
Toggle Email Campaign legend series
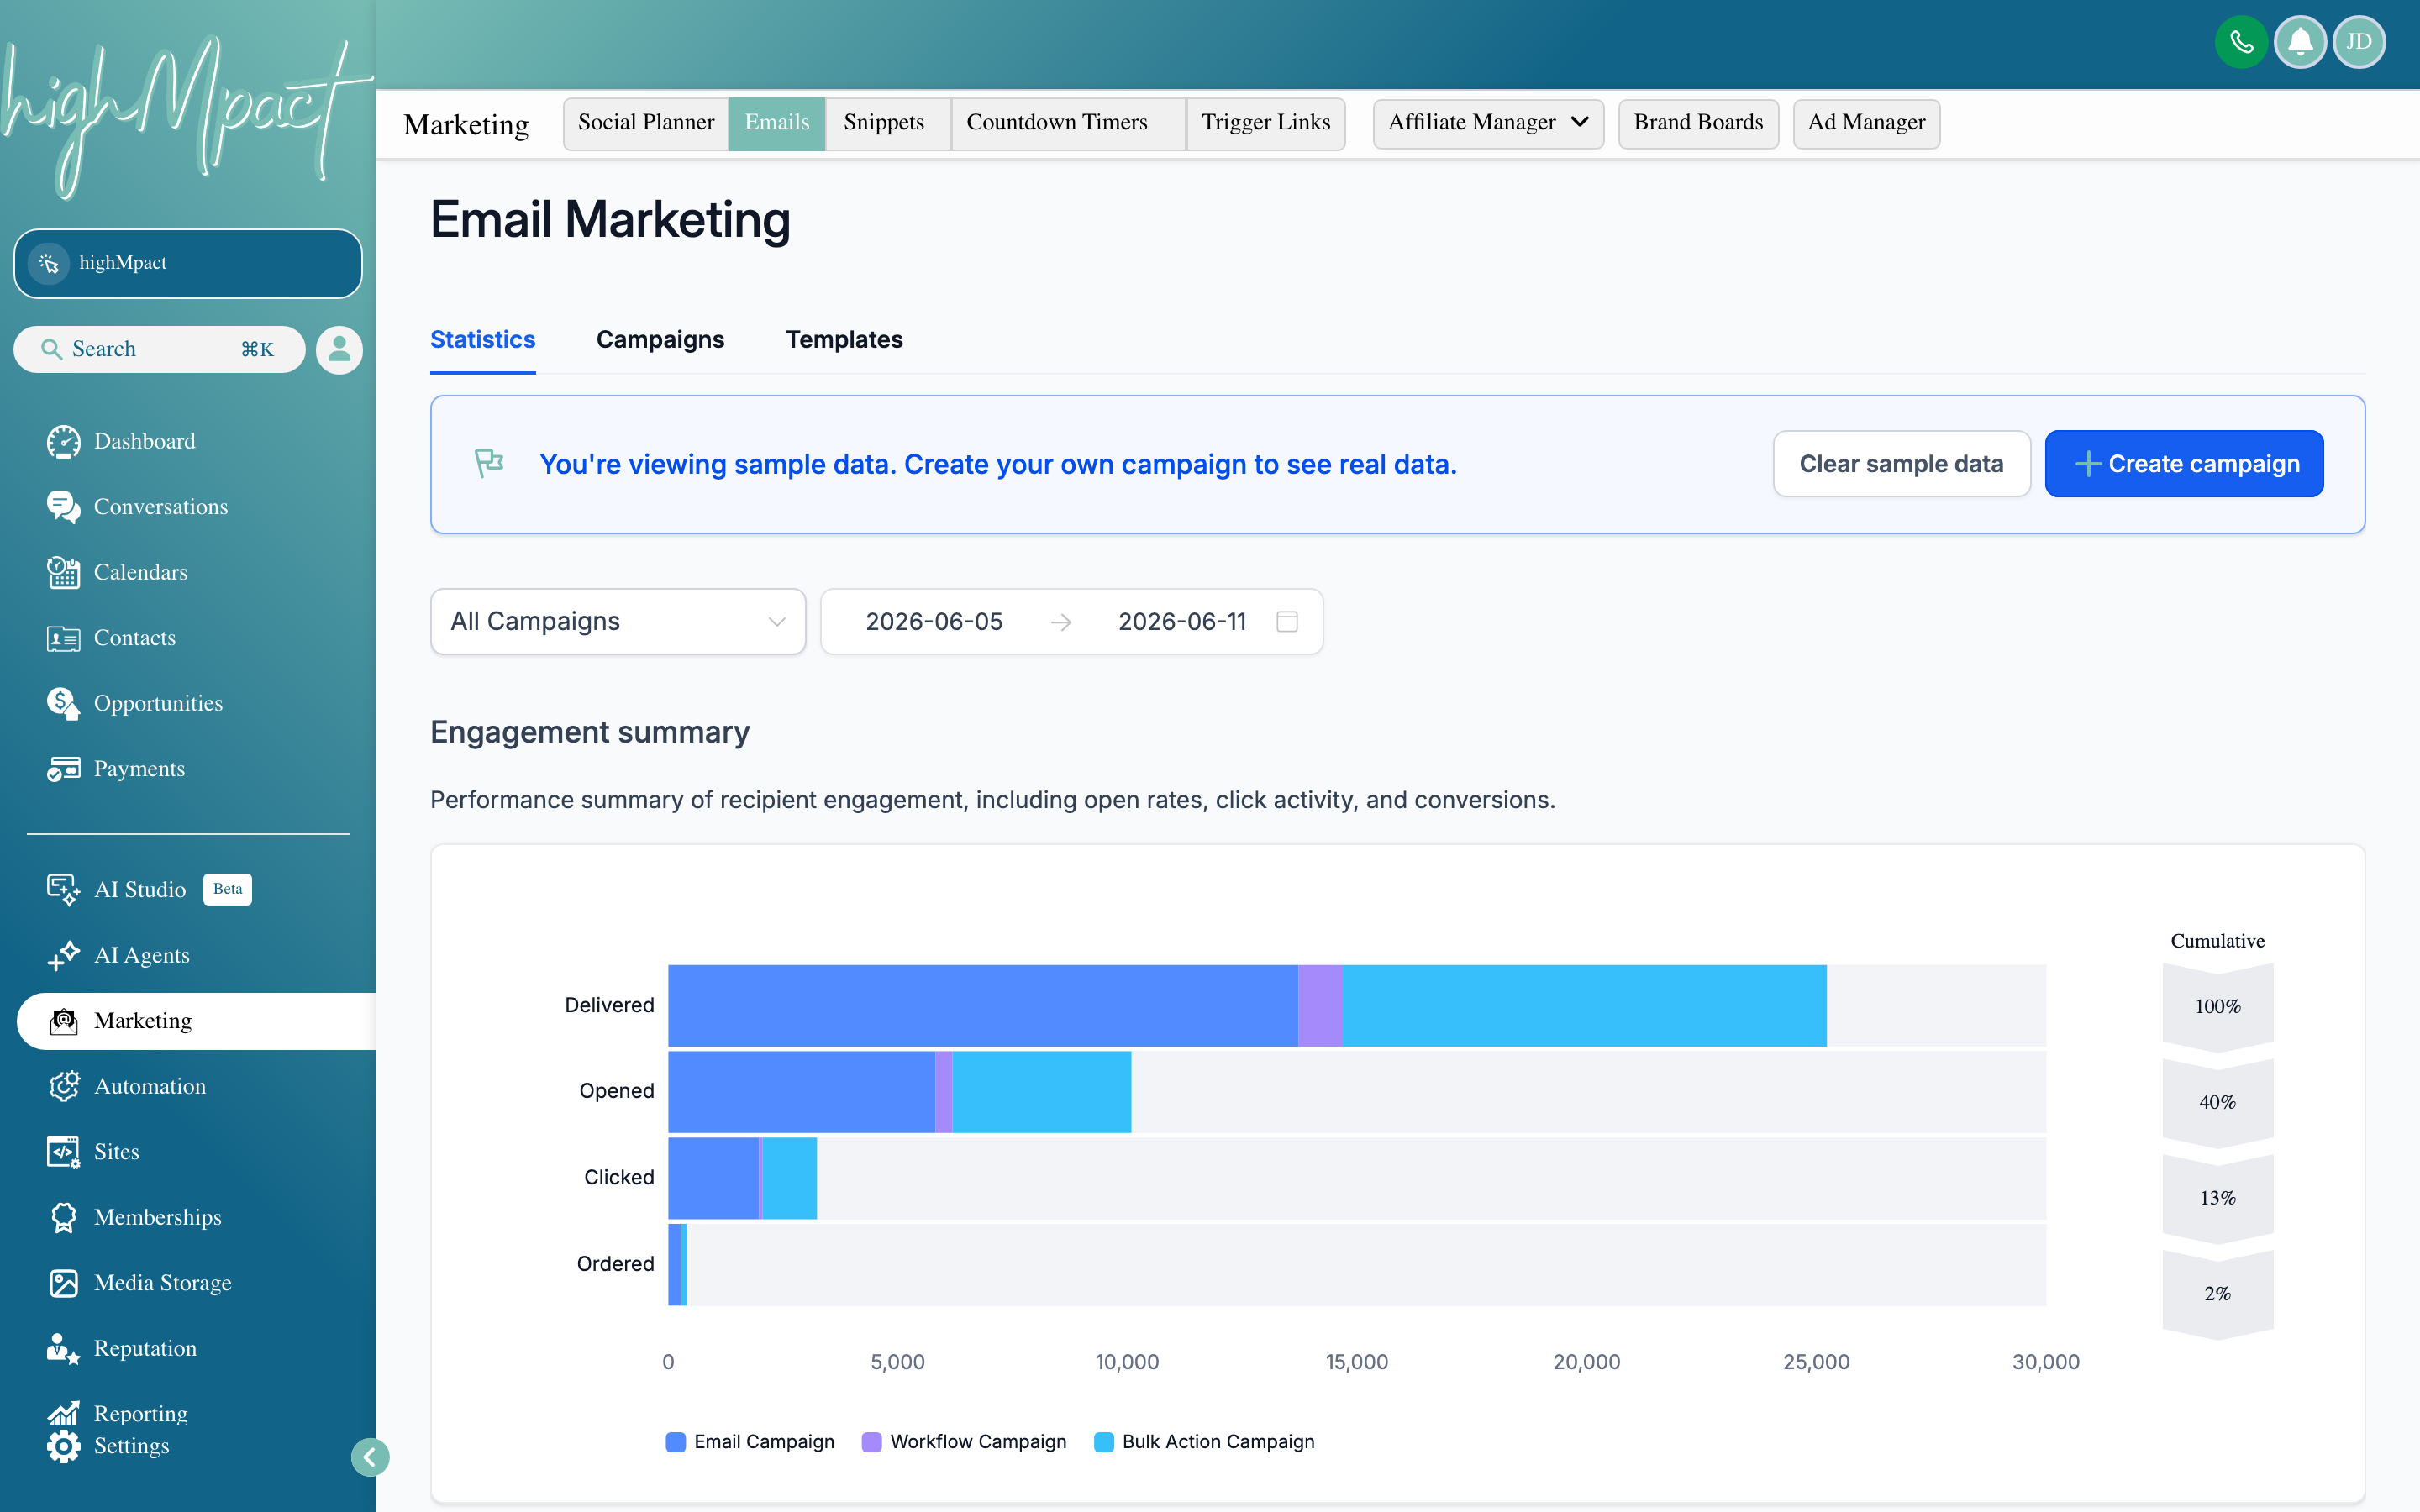point(750,1442)
